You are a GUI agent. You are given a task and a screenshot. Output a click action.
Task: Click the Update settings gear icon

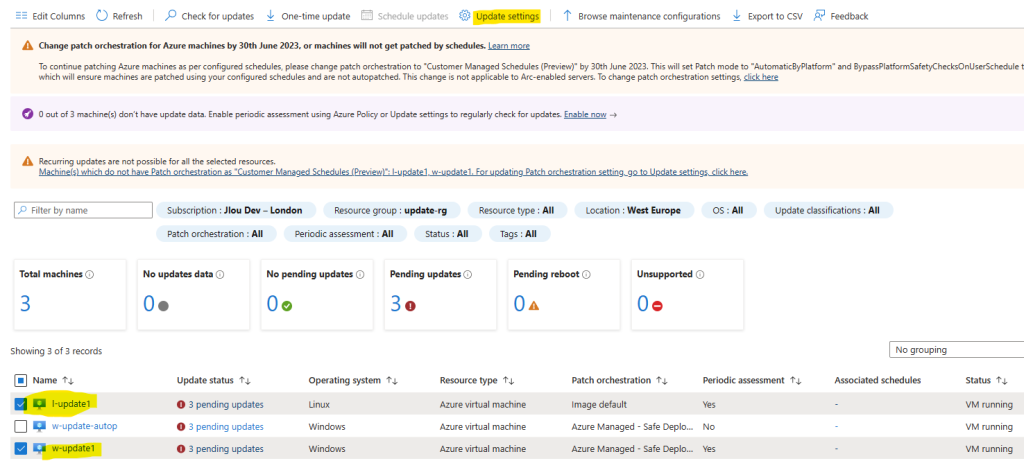(x=465, y=16)
